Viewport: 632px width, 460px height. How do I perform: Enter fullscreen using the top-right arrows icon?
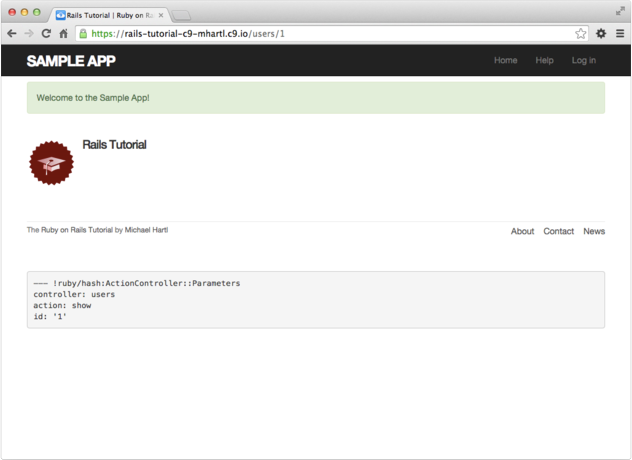(x=620, y=11)
